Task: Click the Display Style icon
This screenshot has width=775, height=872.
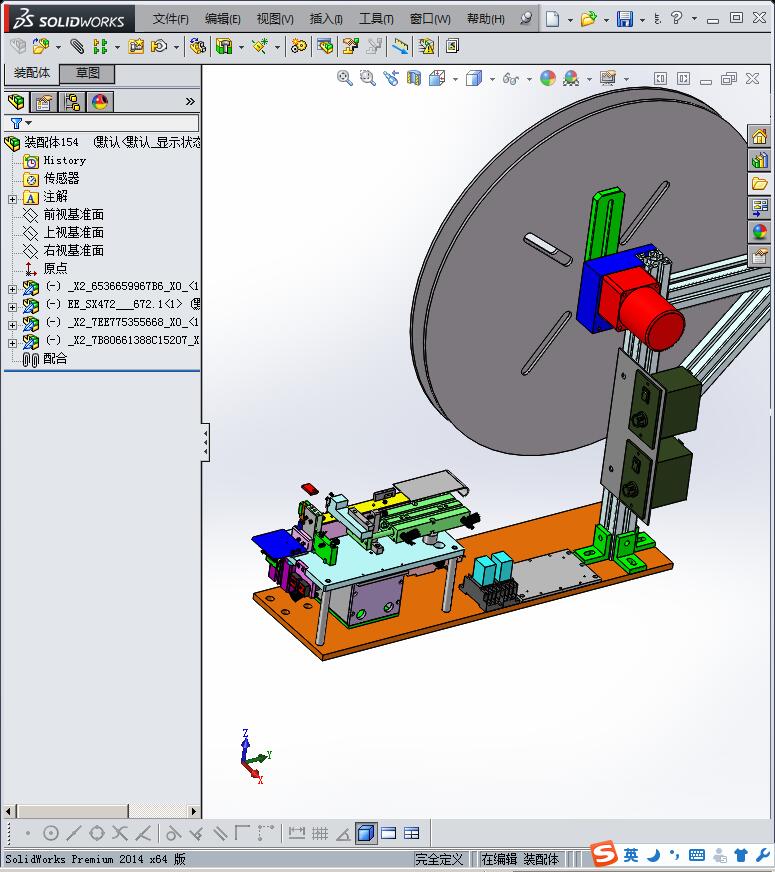Action: point(474,78)
